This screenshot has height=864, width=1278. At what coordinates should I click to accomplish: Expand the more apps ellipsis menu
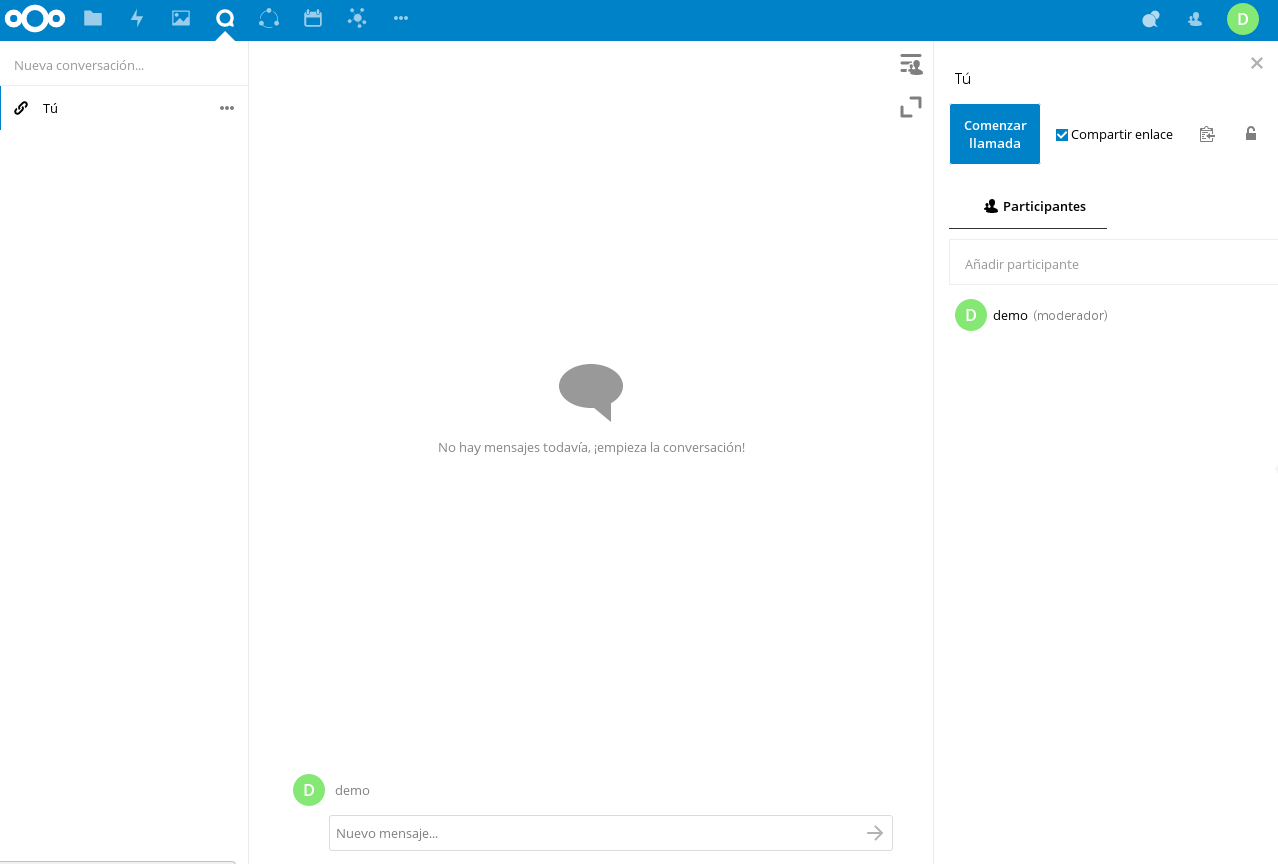(401, 18)
